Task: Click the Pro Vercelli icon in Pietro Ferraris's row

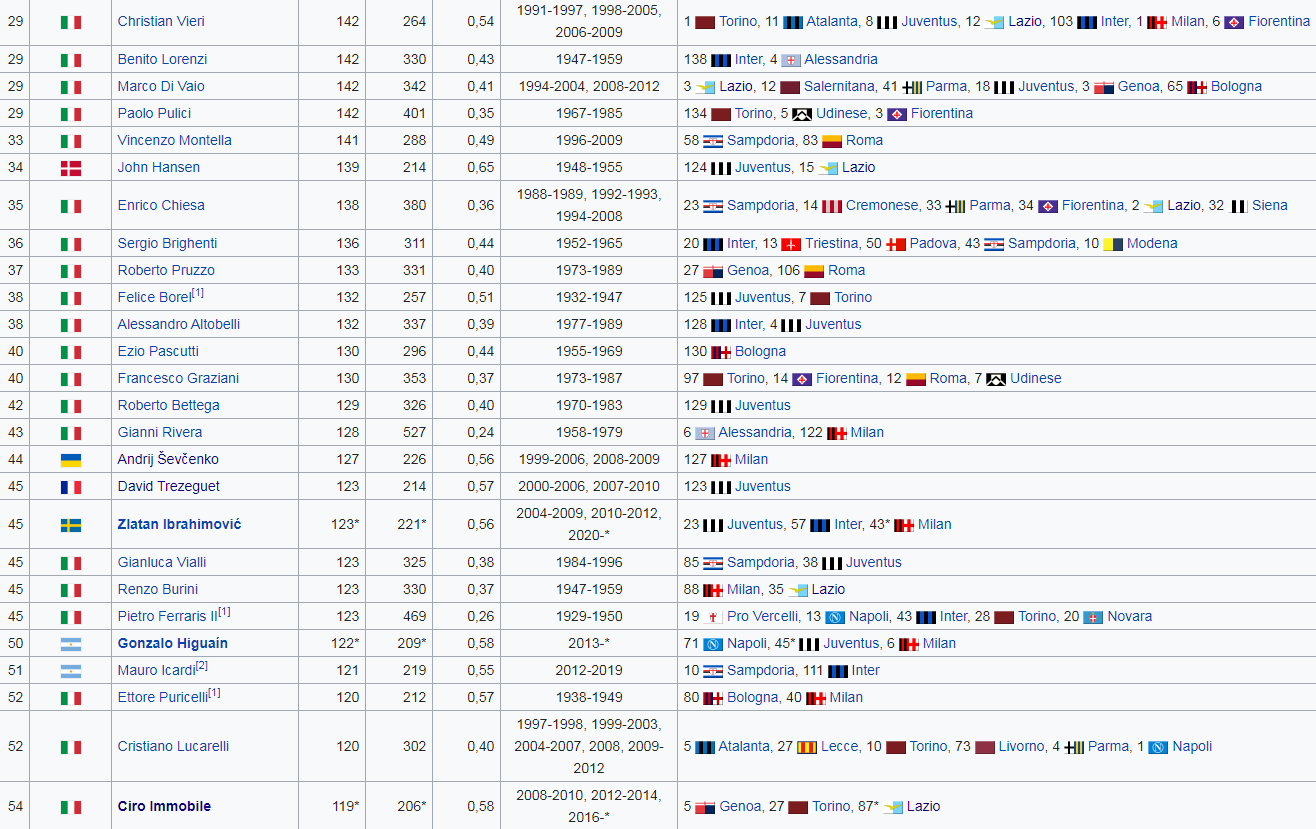Action: (x=714, y=617)
